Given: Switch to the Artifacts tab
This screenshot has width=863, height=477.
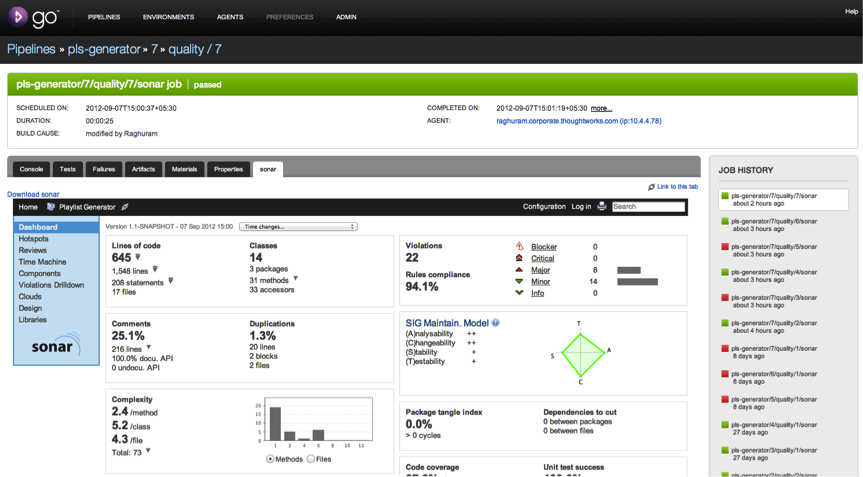Looking at the screenshot, I should (143, 169).
